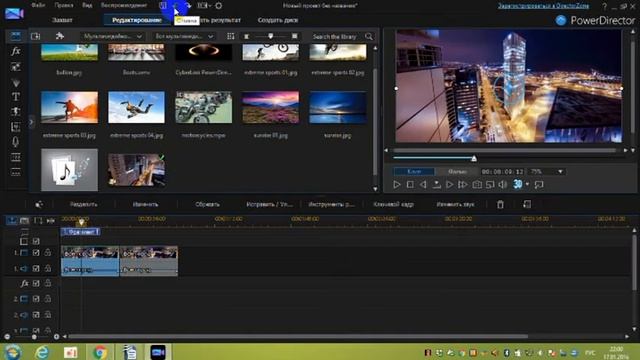
Task: Open the settings gear in top toolbar
Action: click(219, 6)
